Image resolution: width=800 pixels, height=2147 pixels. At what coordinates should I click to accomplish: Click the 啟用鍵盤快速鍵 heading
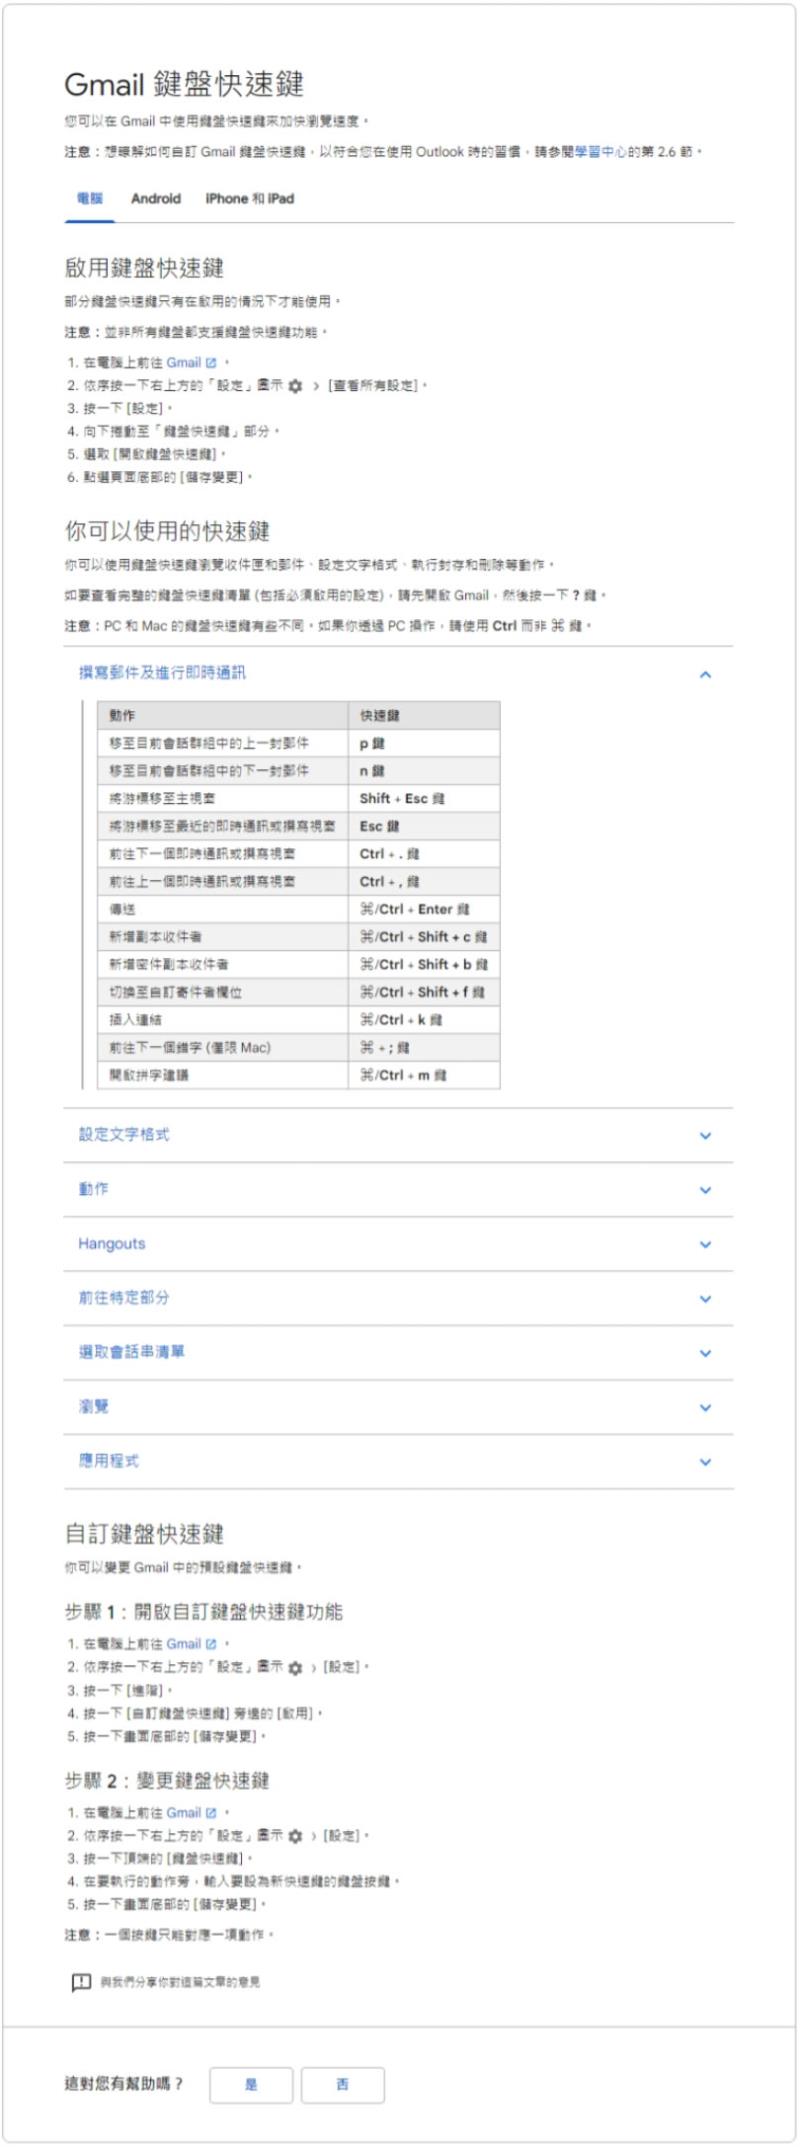(x=144, y=268)
